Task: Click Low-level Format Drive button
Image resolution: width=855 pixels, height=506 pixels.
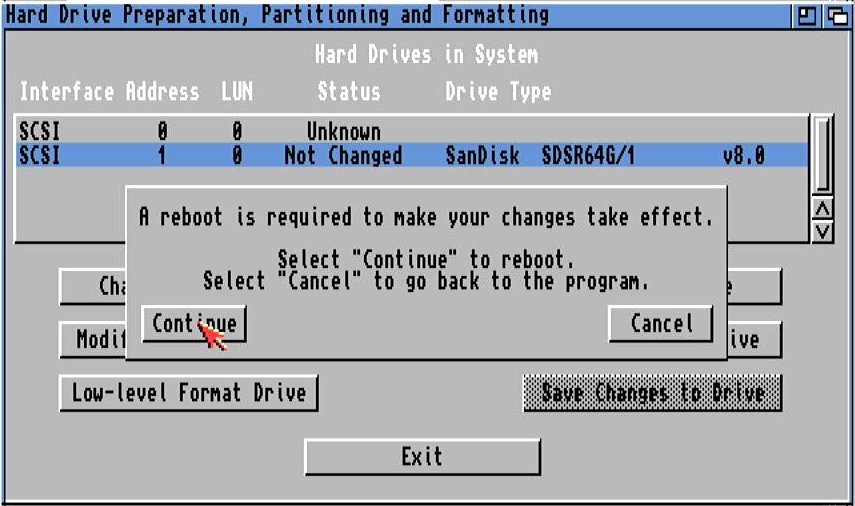Action: 188,392
